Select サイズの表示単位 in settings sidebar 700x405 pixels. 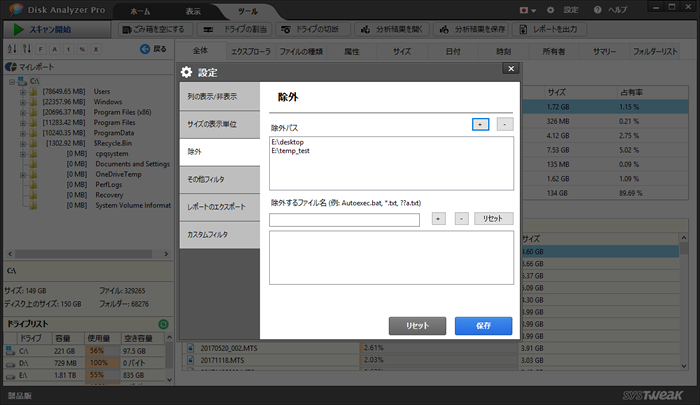(x=220, y=124)
